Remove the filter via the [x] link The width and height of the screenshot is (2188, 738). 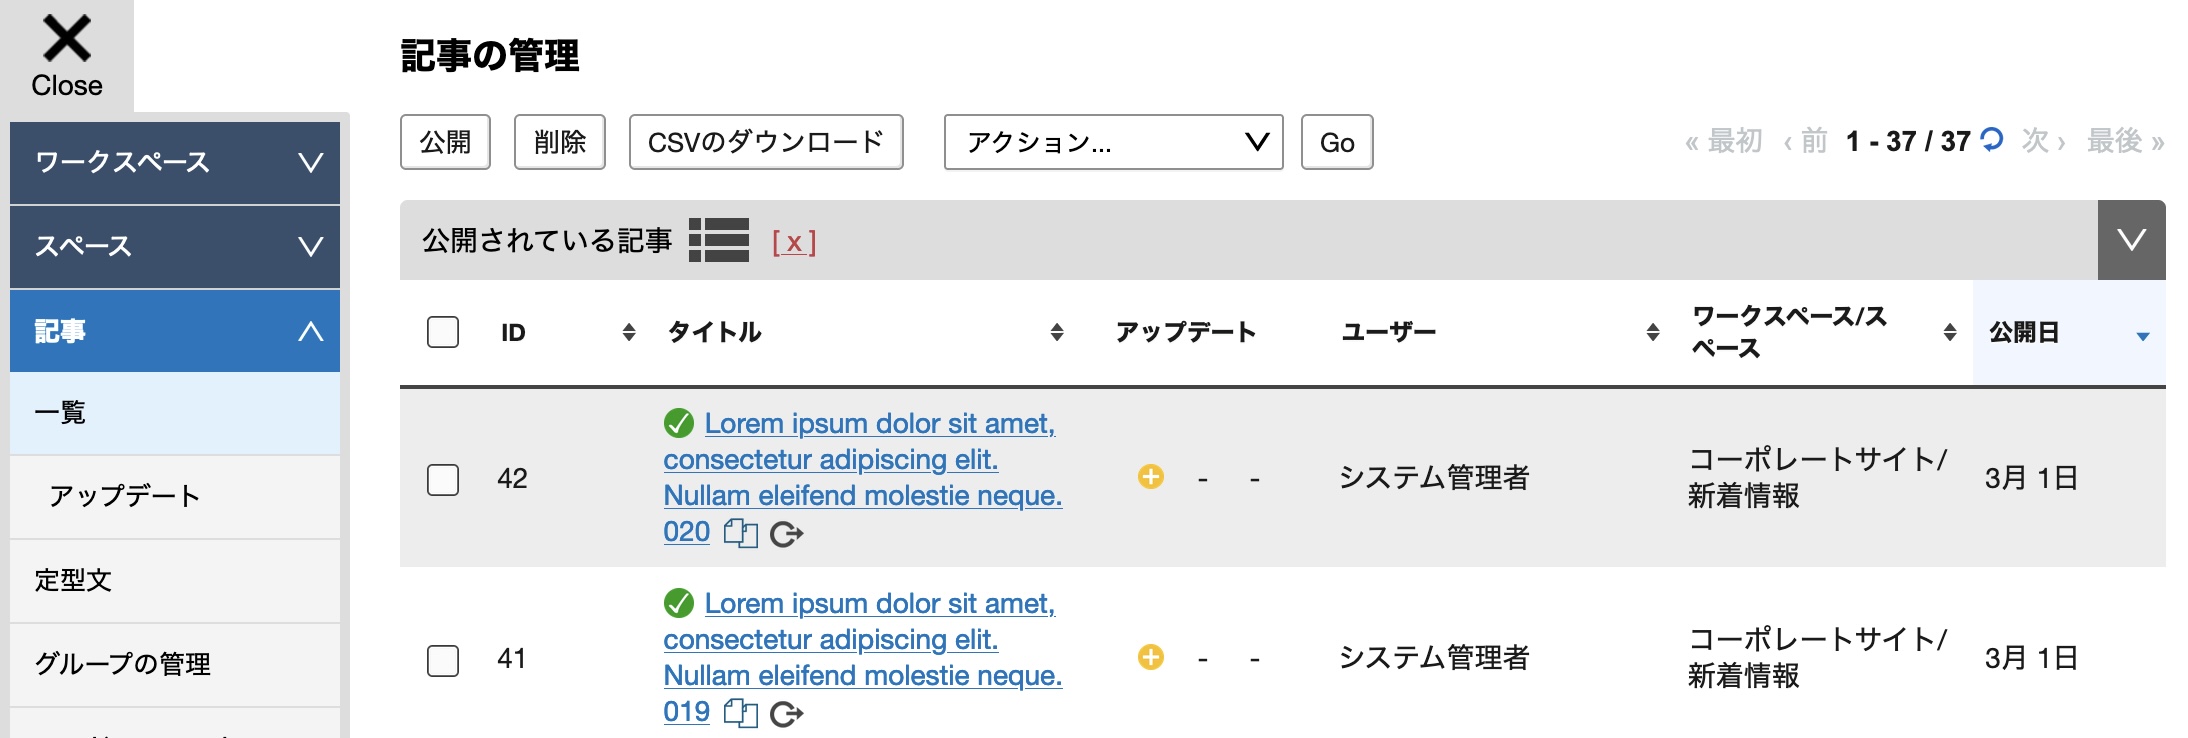794,242
